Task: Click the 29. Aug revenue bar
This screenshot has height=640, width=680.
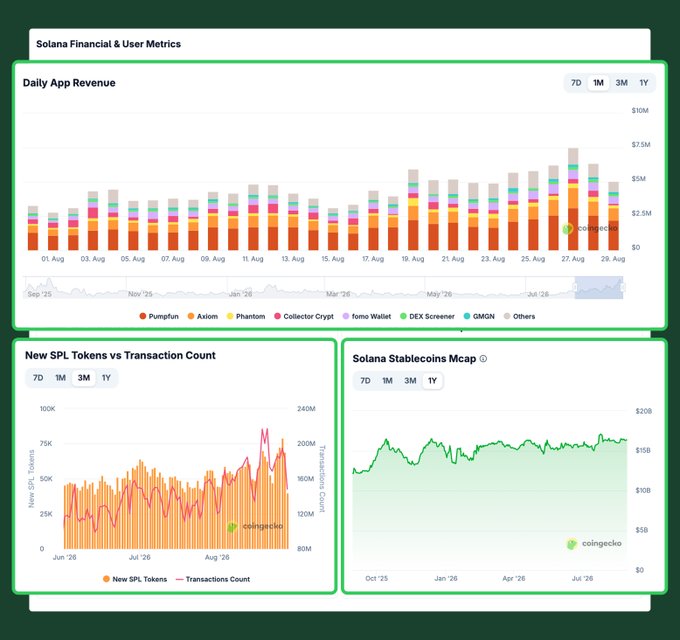Action: click(x=613, y=216)
